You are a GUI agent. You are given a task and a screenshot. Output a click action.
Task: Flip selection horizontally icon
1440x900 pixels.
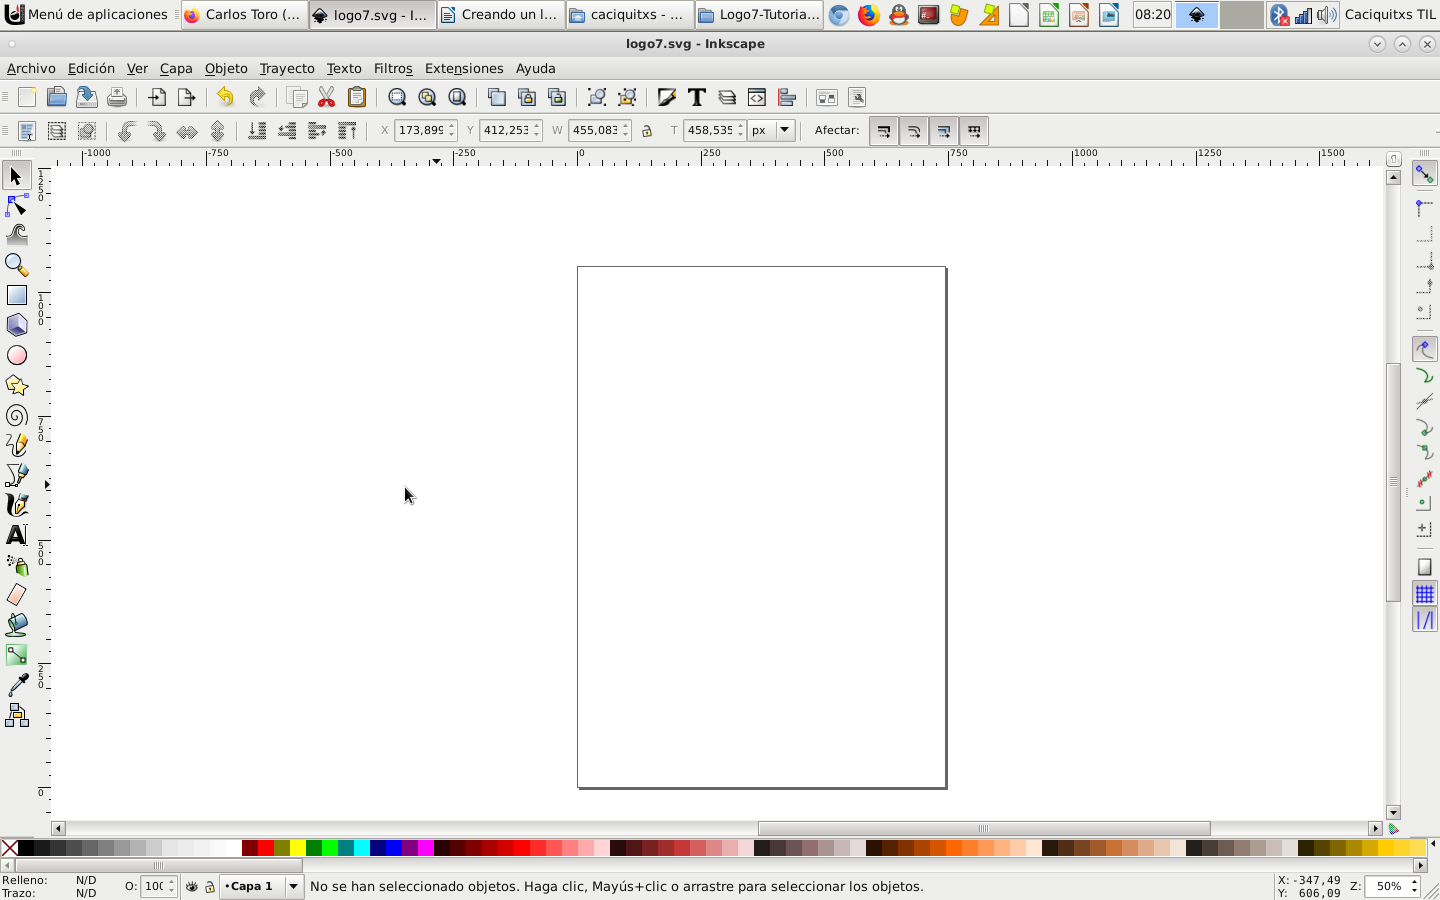187,131
